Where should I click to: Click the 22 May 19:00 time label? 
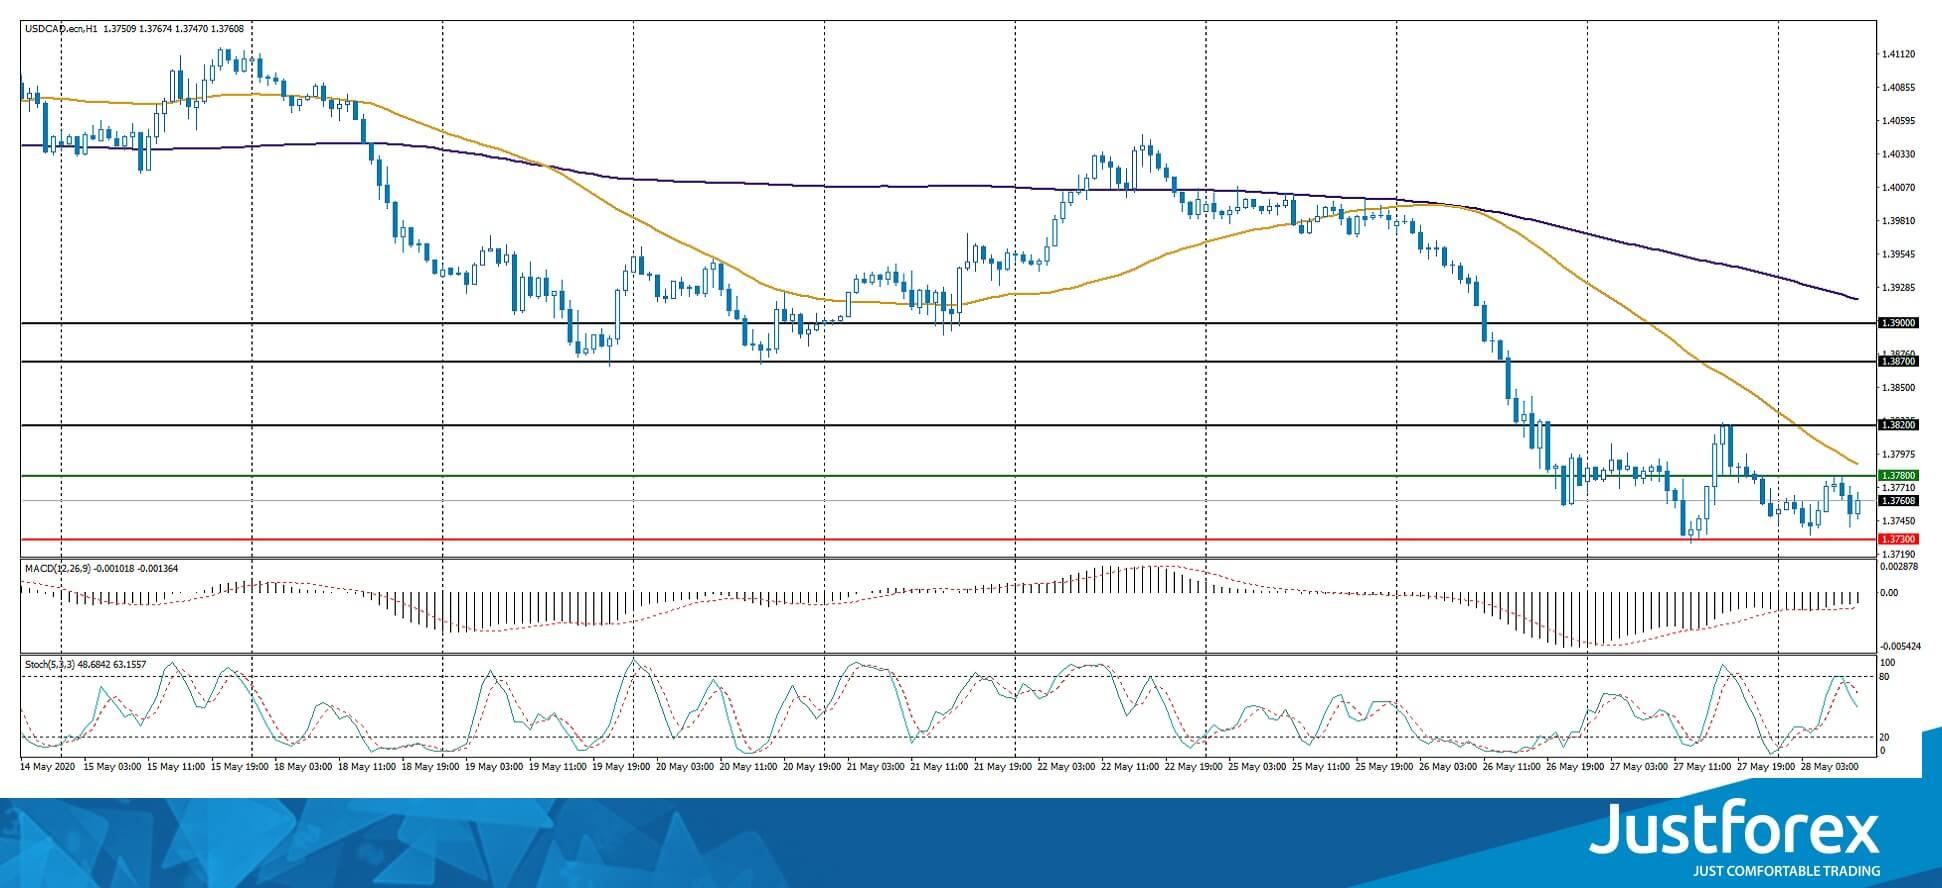click(x=1194, y=767)
